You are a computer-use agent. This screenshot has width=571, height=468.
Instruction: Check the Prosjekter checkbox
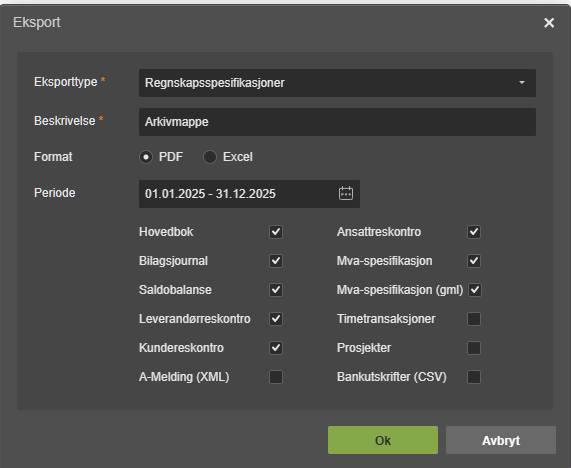[474, 348]
